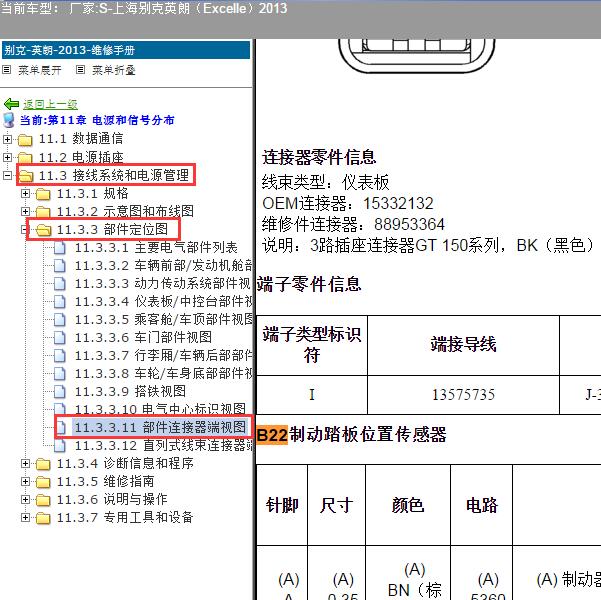Click folder icon of 11.1 数据通信

(x=25, y=139)
